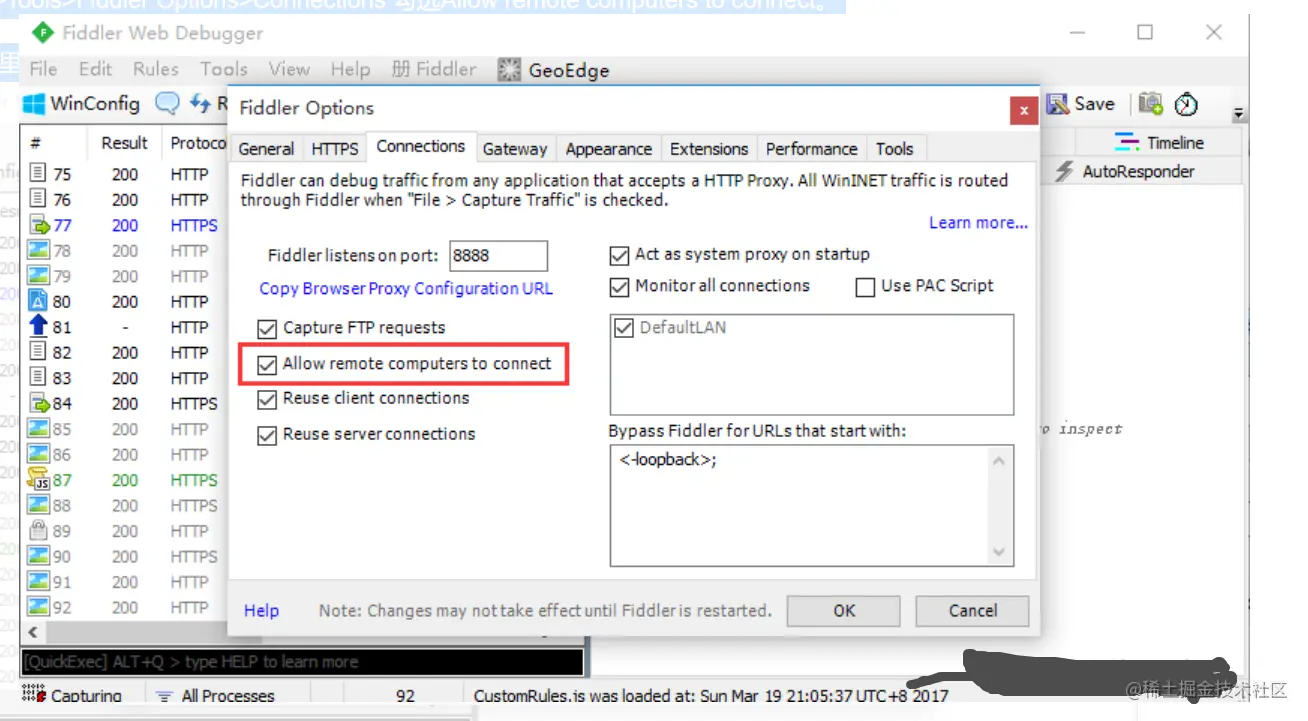Open the View menu
The image size is (1308, 721).
pyautogui.click(x=289, y=69)
